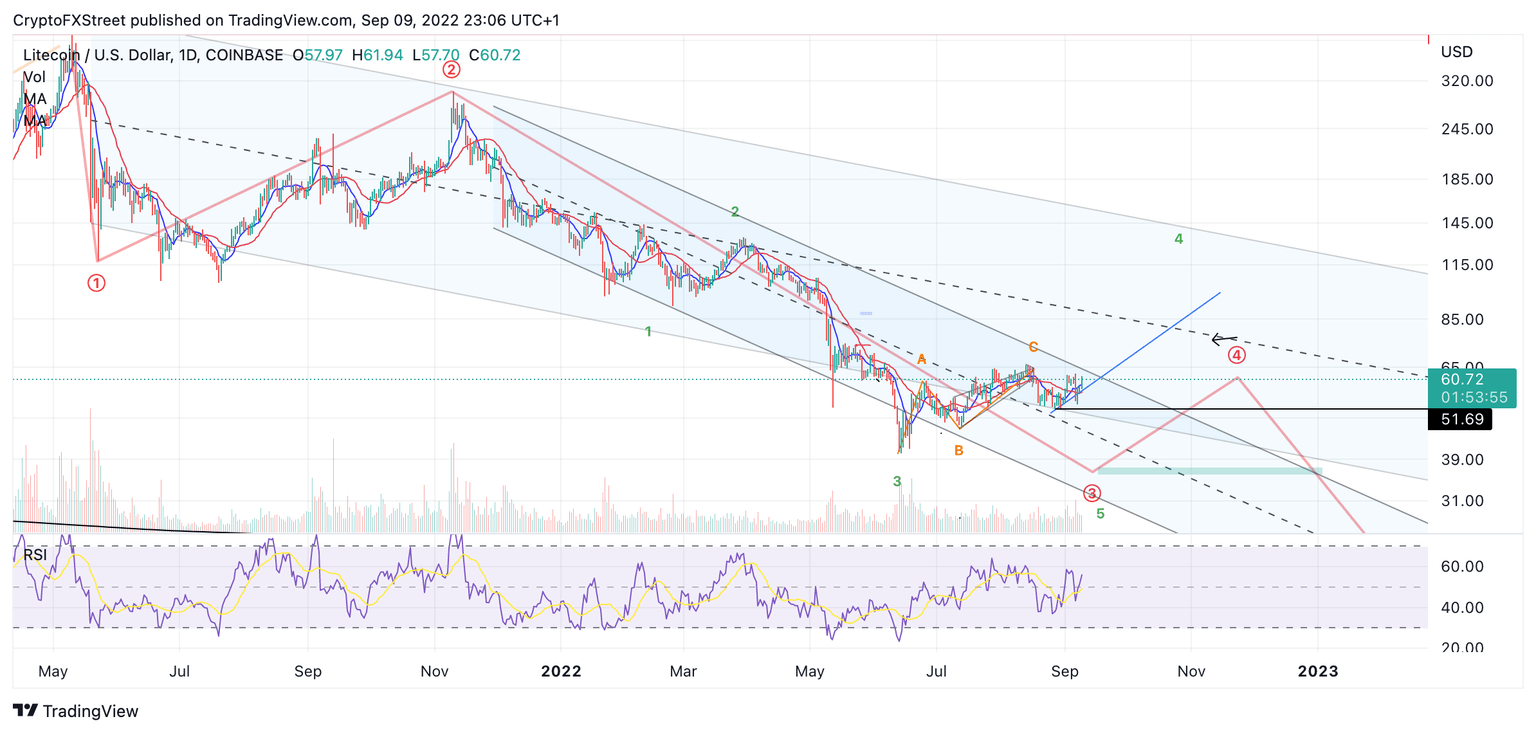The height and width of the screenshot is (733, 1536).
Task: Click the circled wave marker ④ on the right
Action: coord(1237,353)
